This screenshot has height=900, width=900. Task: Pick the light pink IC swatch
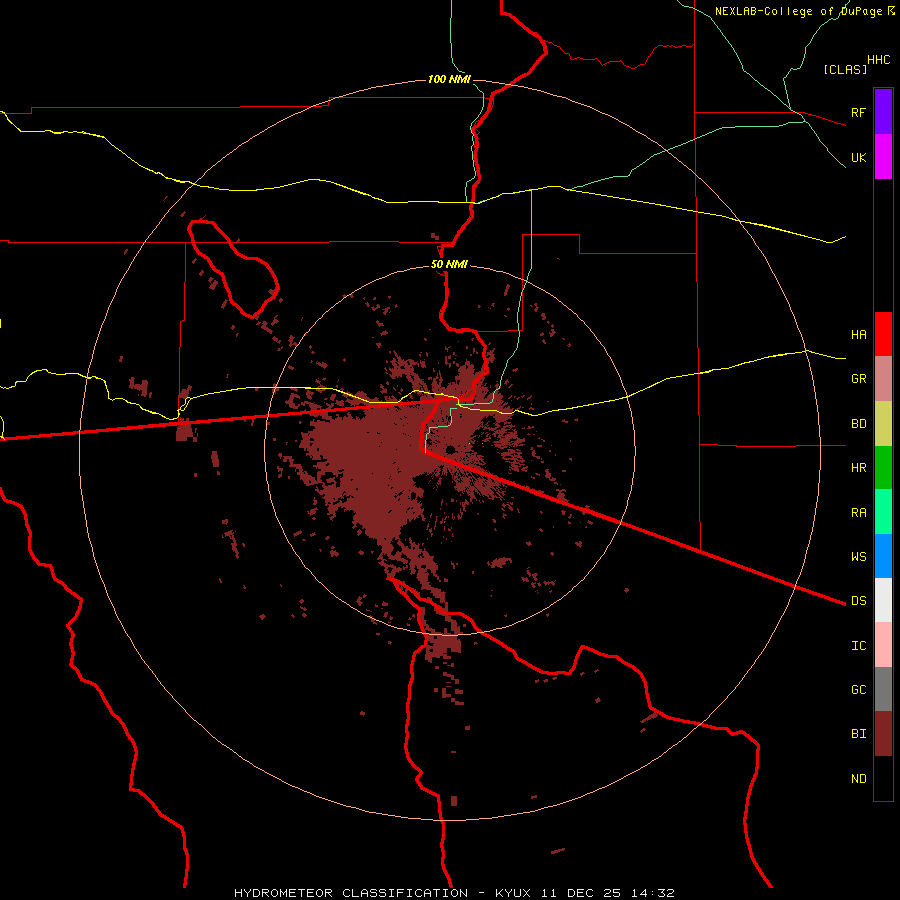click(883, 645)
